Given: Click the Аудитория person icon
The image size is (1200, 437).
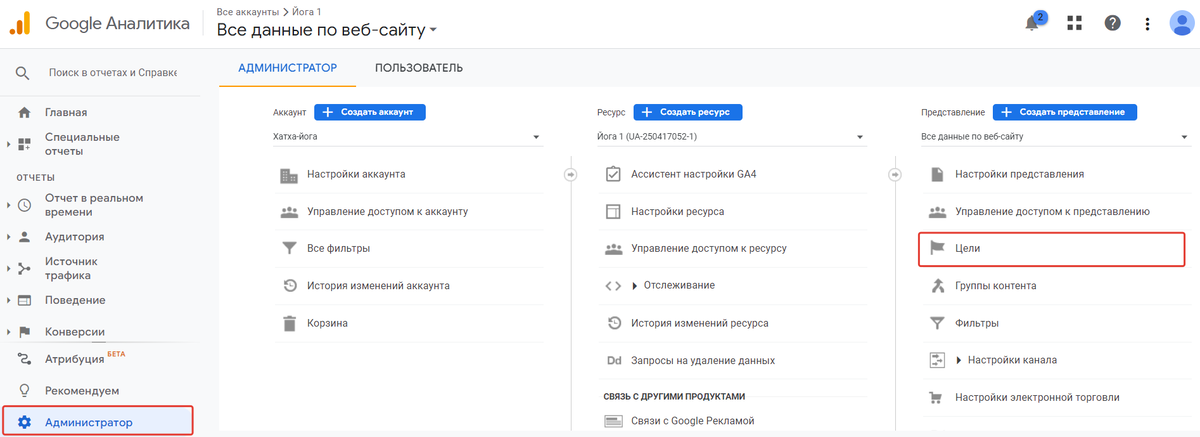Looking at the screenshot, I should pyautogui.click(x=24, y=237).
